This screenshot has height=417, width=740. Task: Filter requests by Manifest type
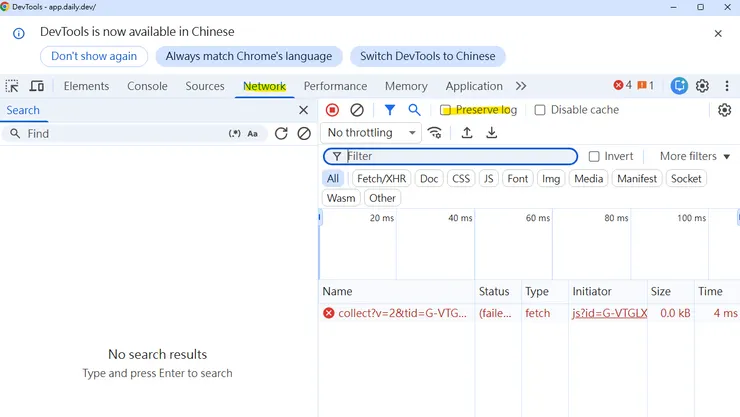point(637,179)
